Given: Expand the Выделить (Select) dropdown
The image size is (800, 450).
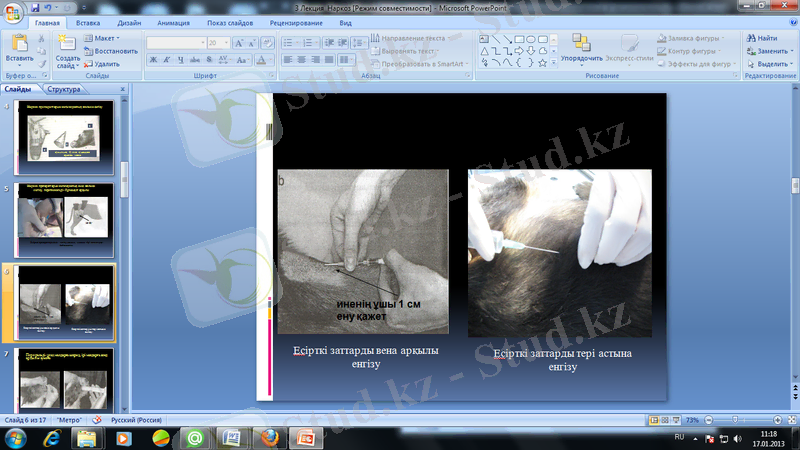Looking at the screenshot, I should pyautogui.click(x=766, y=63).
